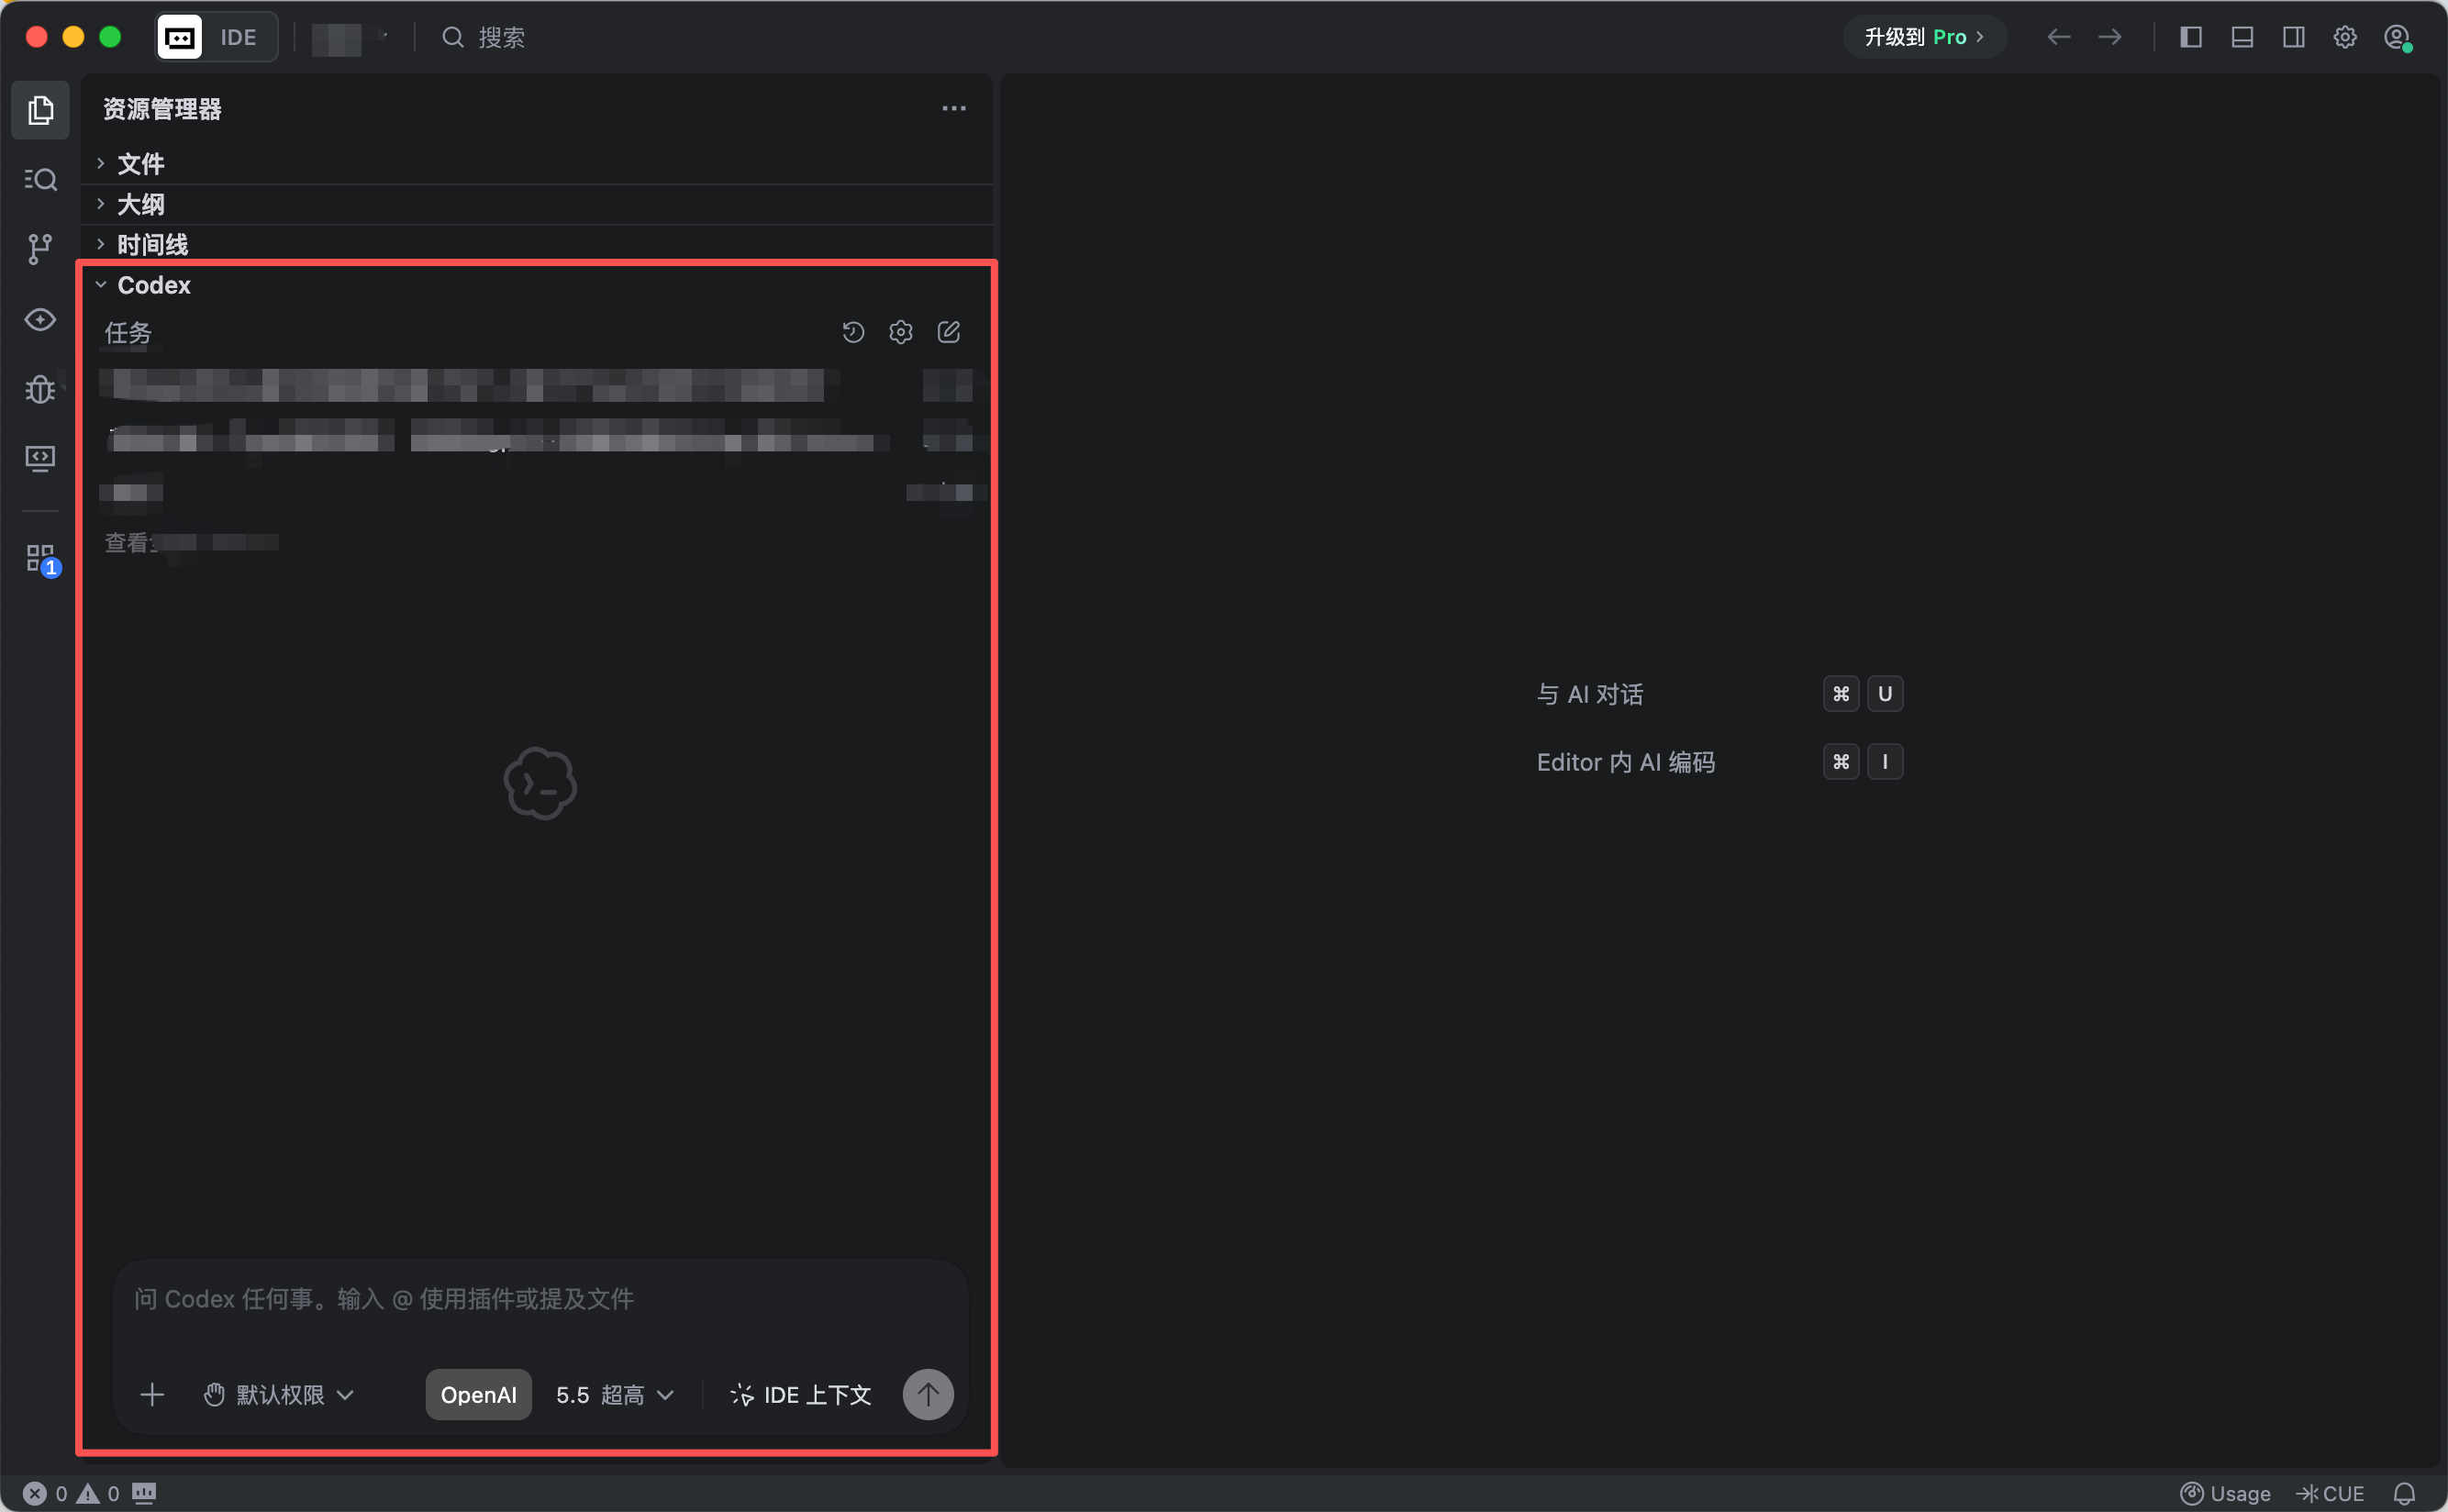This screenshot has width=2448, height=1512.
Task: Open the Explorer panel more options ellipsis
Action: point(954,108)
